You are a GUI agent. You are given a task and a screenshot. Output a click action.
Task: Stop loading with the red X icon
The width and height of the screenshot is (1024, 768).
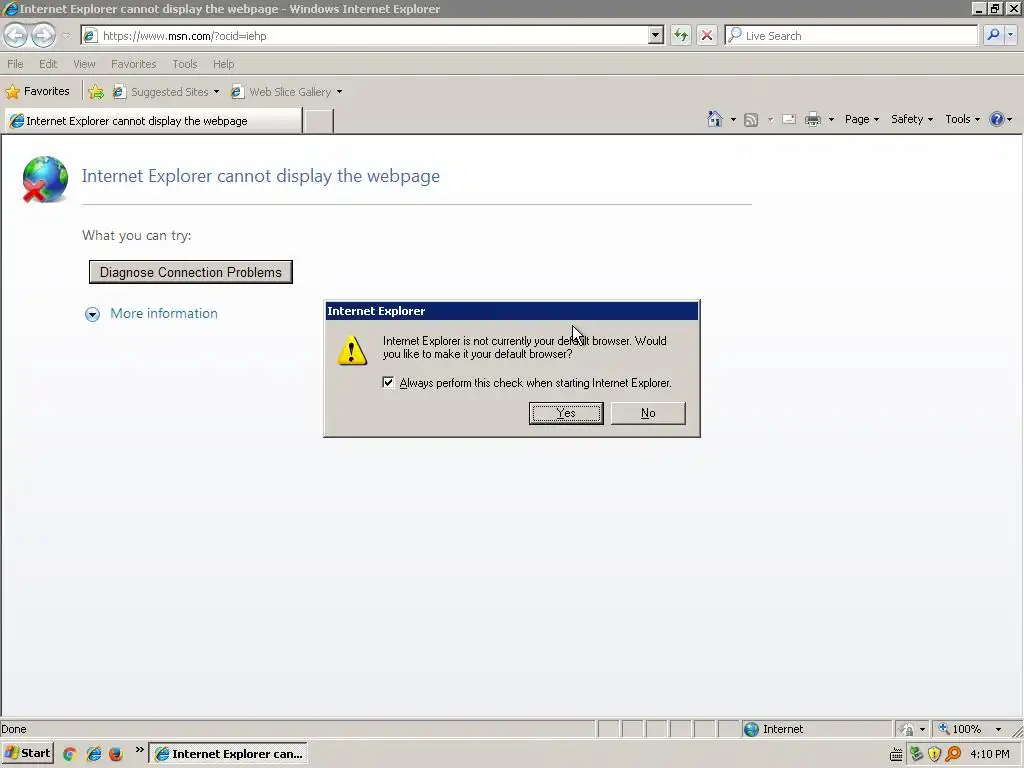707,35
